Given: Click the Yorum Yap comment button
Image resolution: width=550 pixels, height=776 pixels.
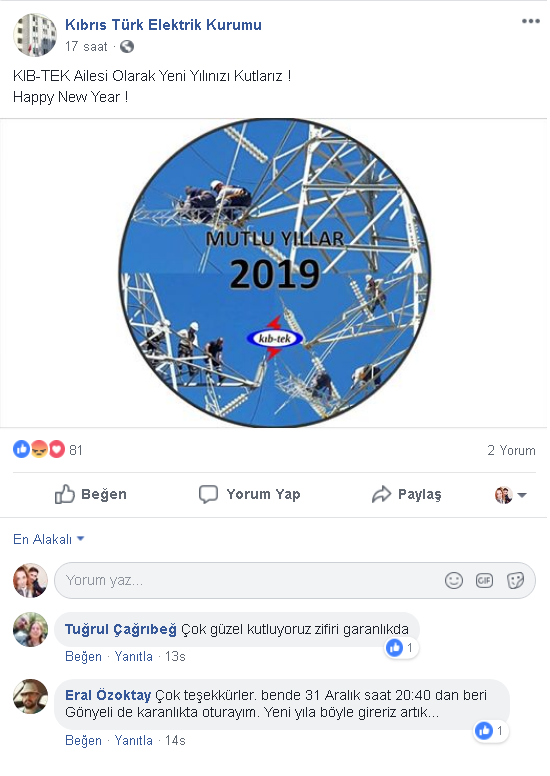Looking at the screenshot, I should (x=249, y=494).
